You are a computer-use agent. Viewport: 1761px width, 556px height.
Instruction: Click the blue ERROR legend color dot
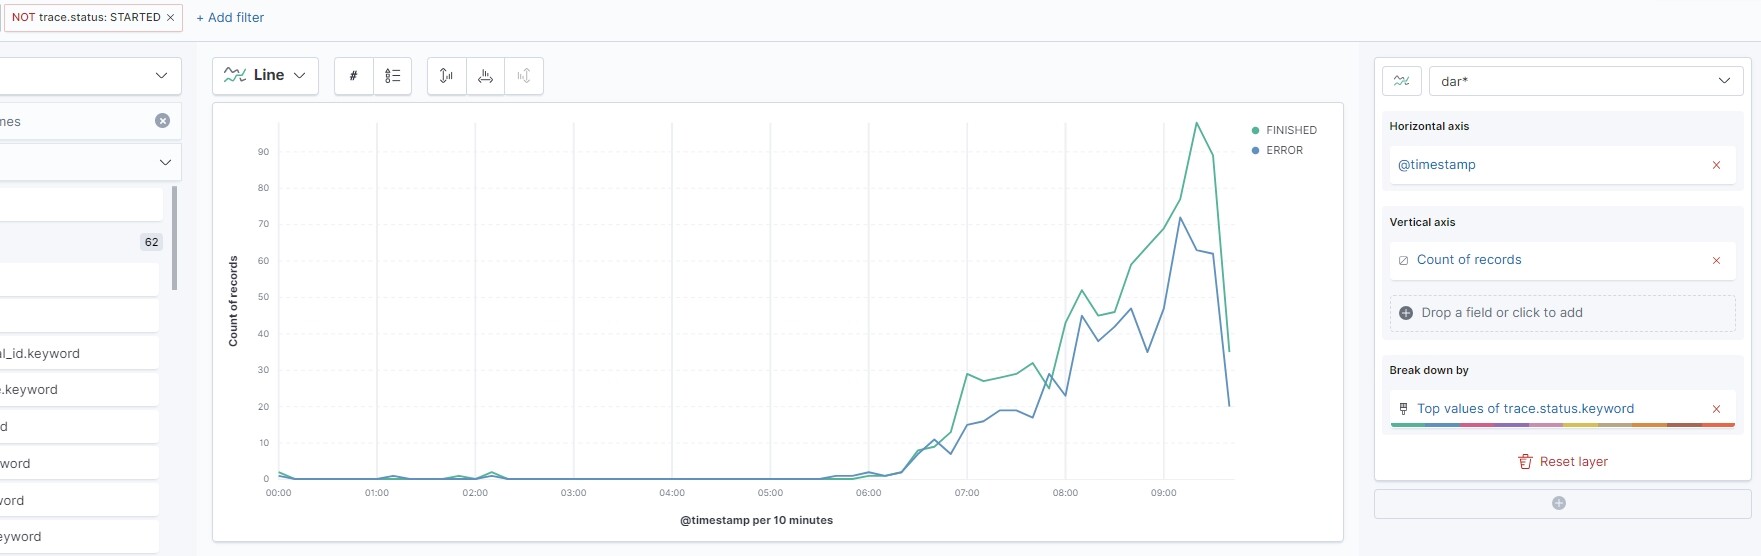[x=1255, y=150]
